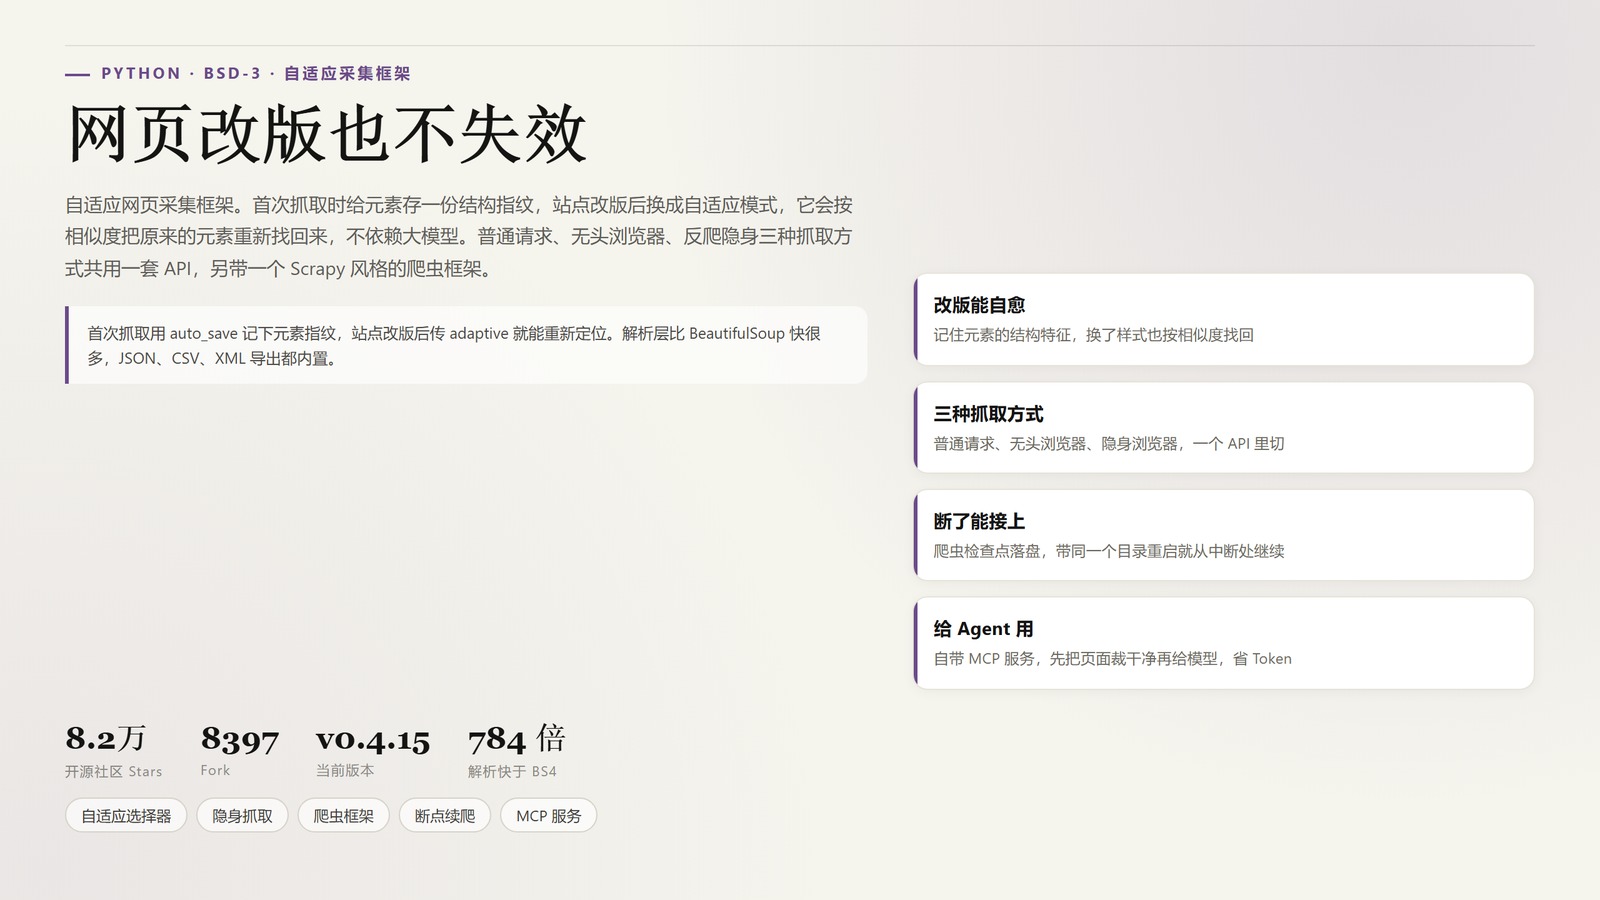Select the 爬虫框架 tag pill
The height and width of the screenshot is (900, 1600).
(343, 816)
